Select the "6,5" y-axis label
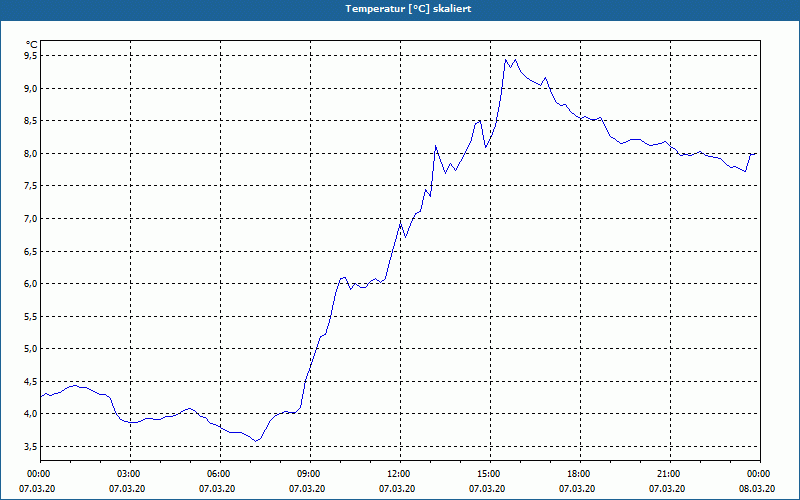 click(x=31, y=251)
